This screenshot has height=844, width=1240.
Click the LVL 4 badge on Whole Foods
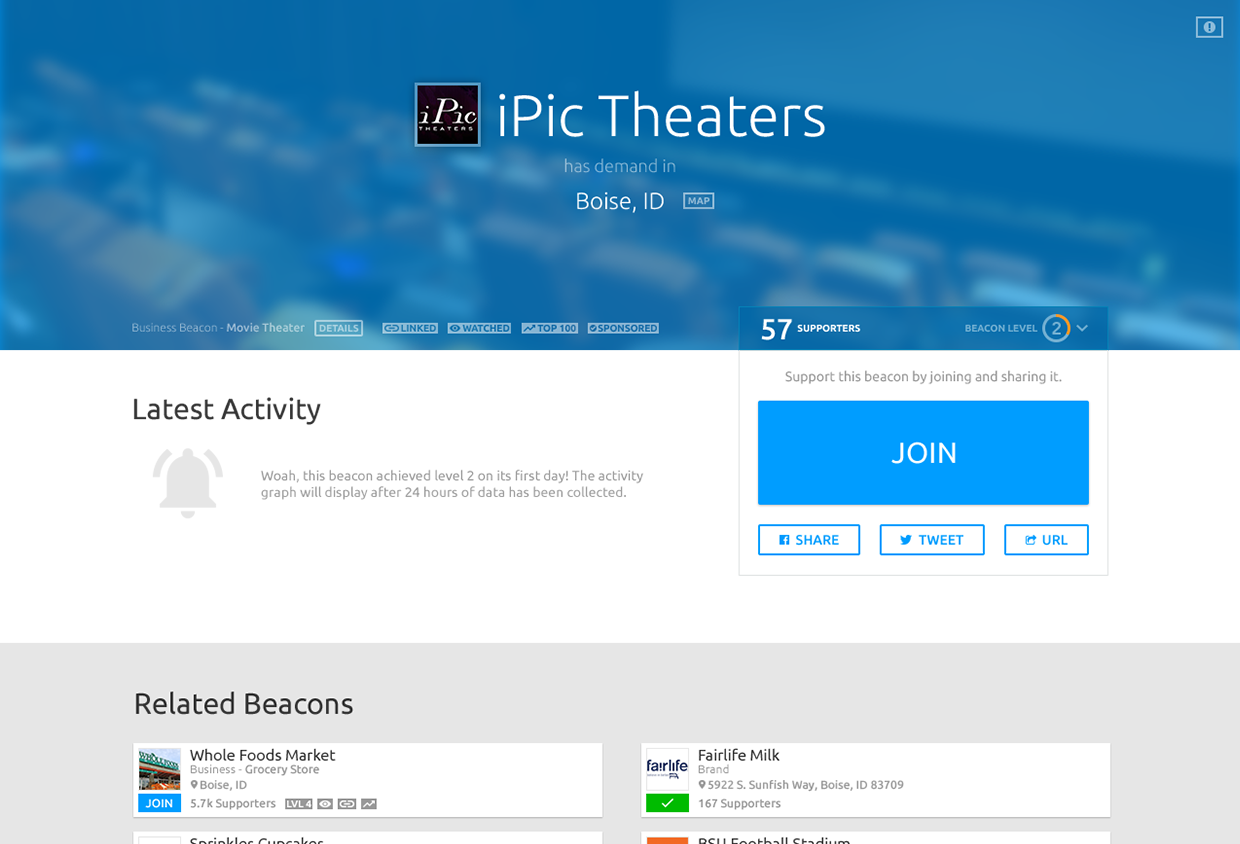[299, 804]
